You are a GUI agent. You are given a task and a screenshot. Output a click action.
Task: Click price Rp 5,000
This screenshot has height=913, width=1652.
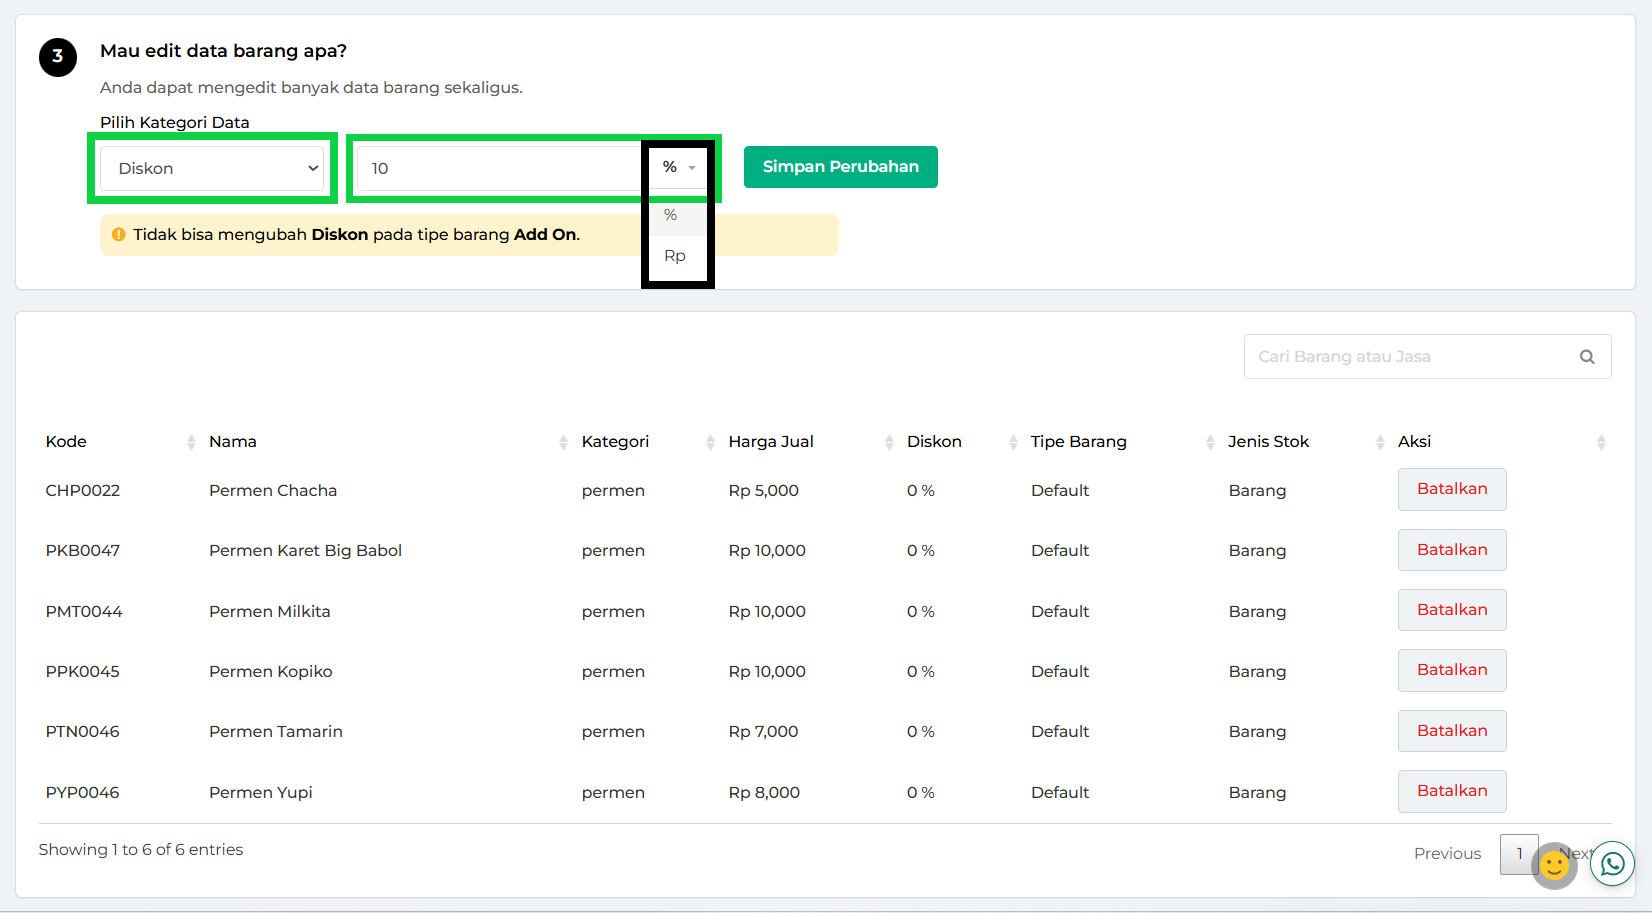764,491
